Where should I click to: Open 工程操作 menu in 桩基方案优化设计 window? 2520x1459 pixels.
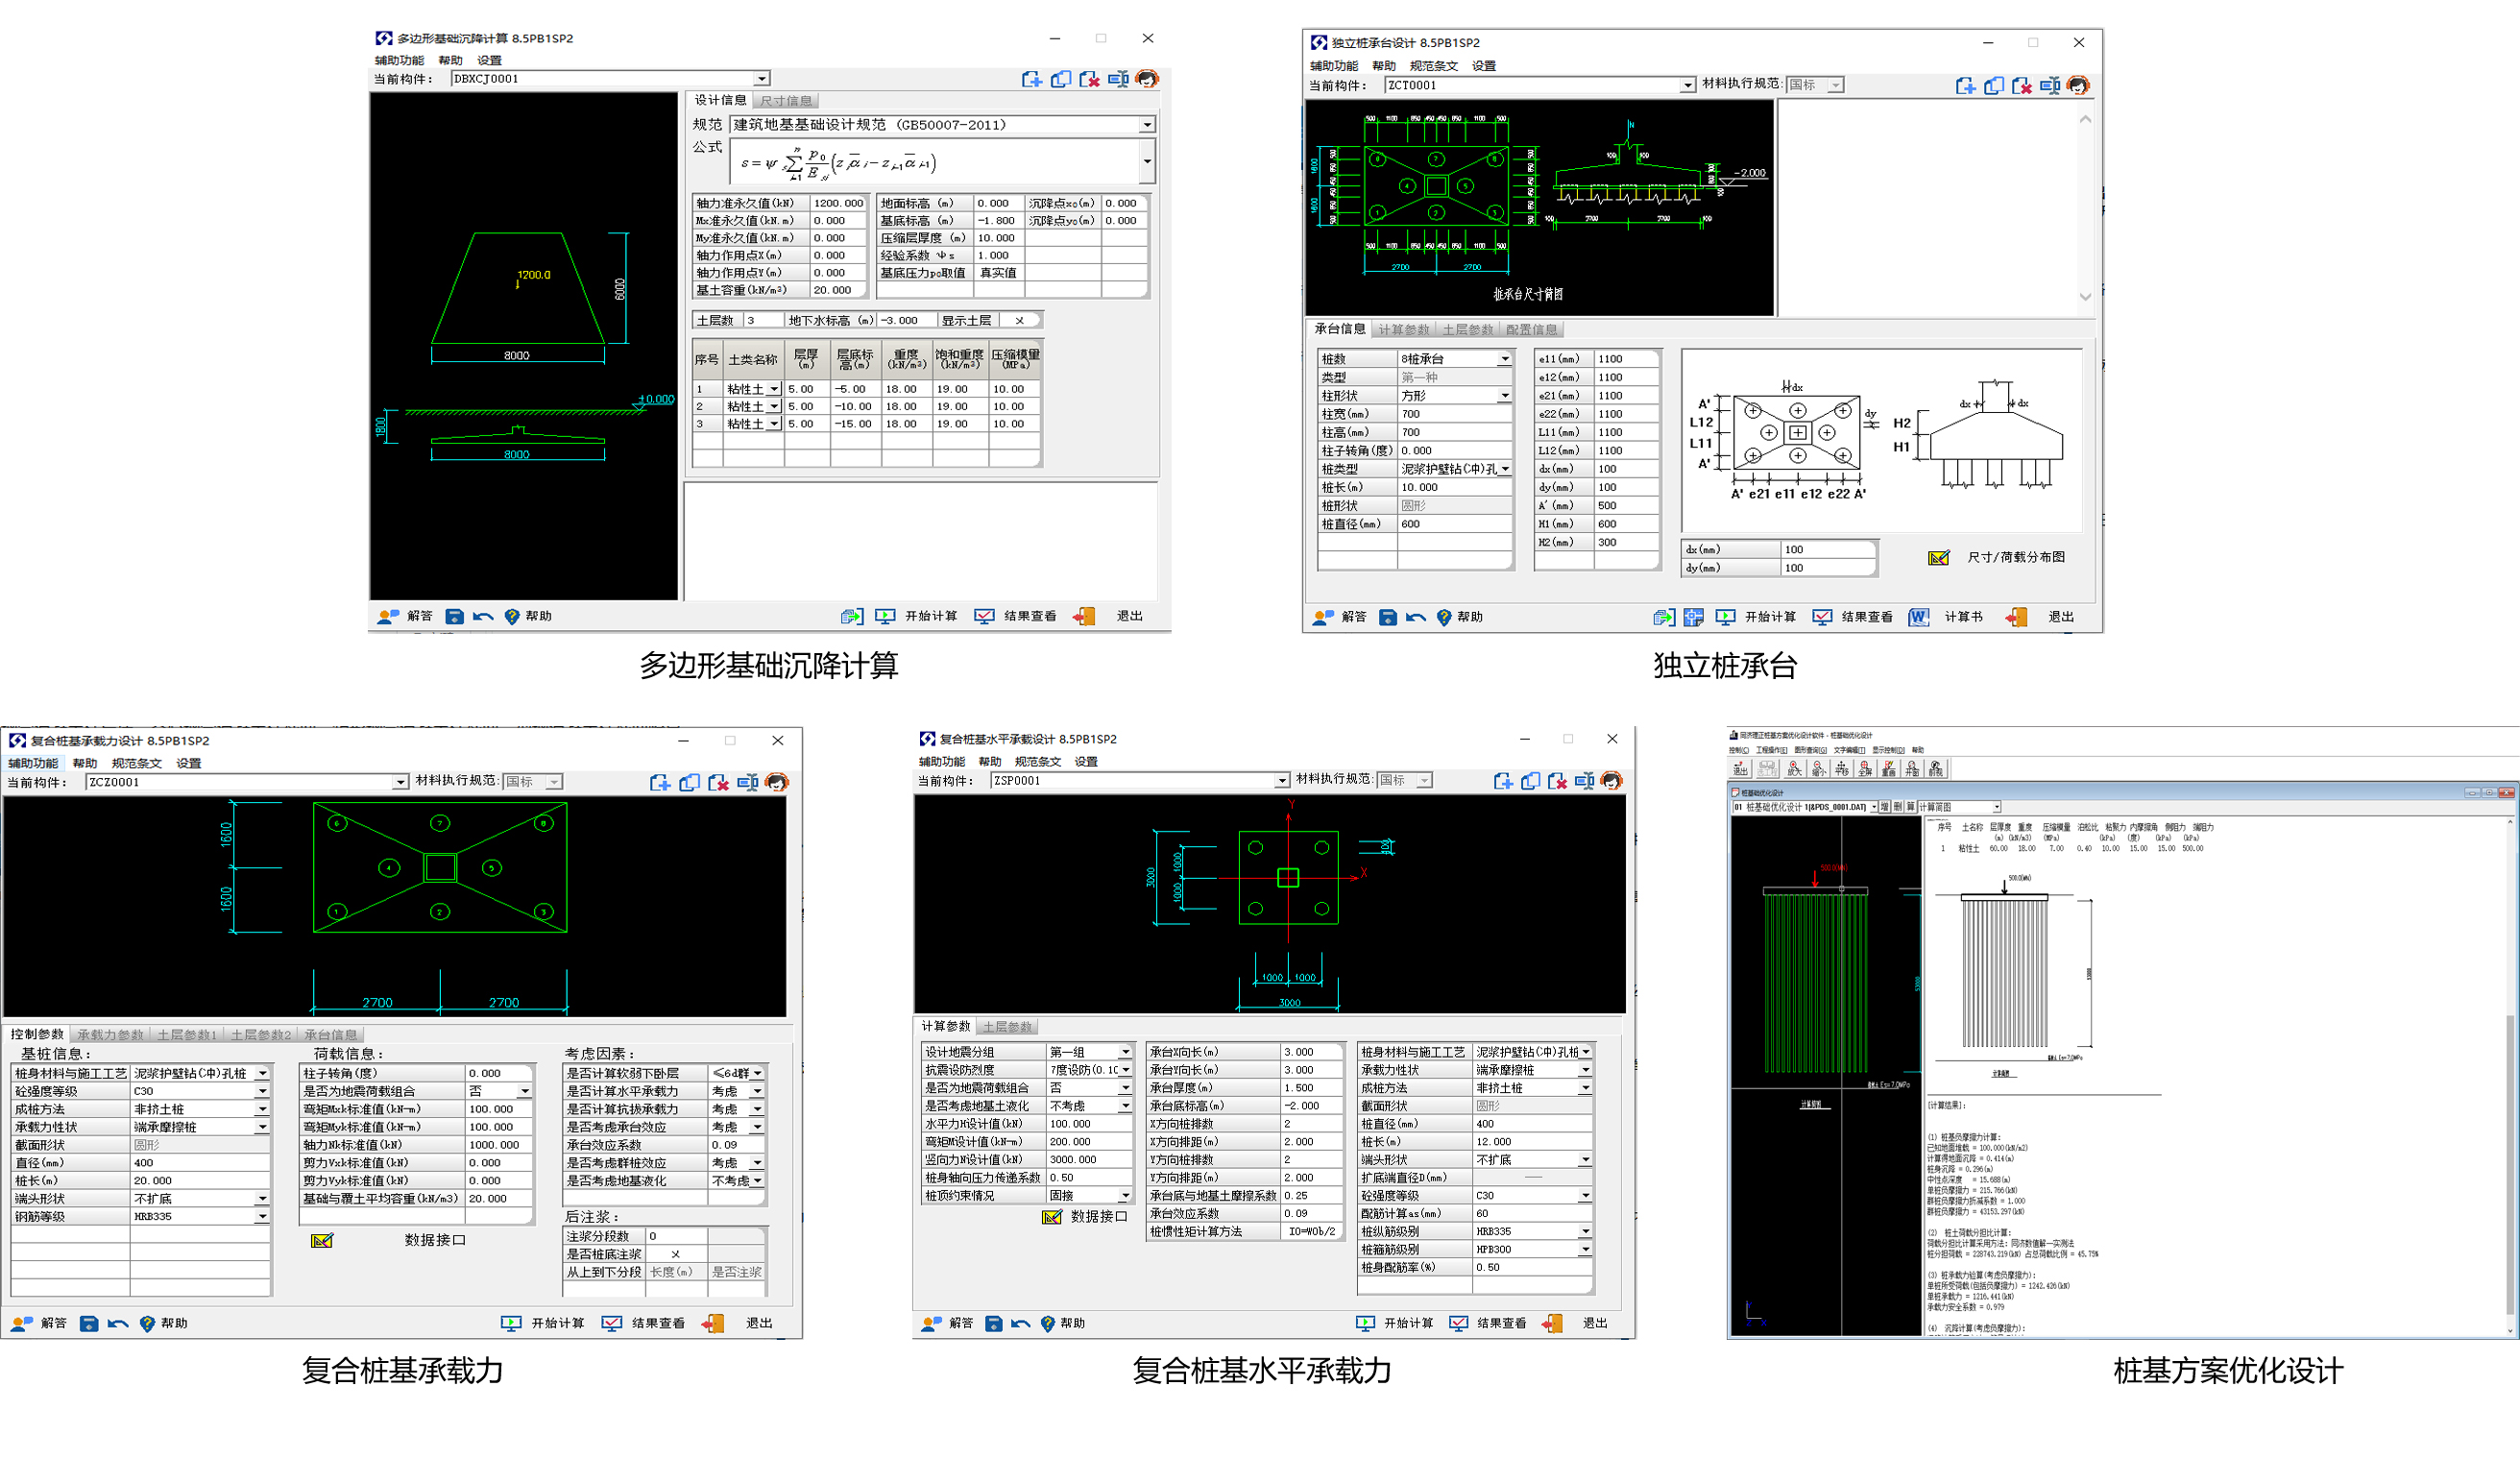(1771, 750)
